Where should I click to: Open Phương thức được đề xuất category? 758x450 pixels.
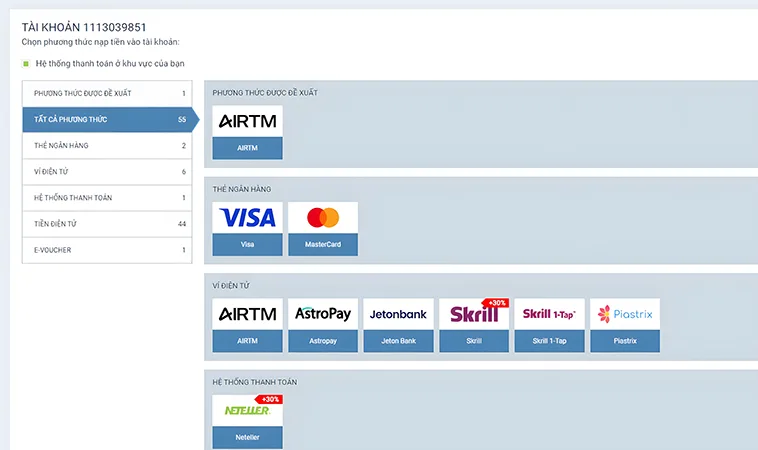click(107, 93)
